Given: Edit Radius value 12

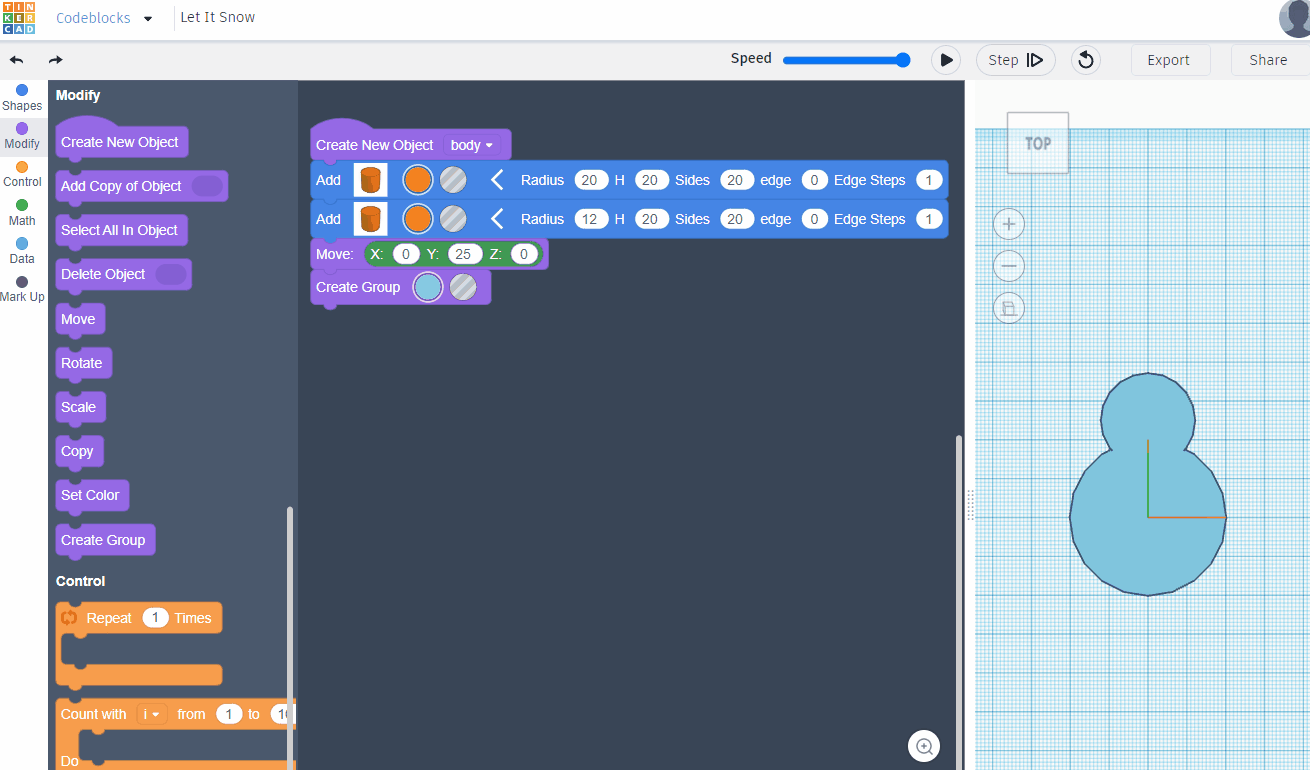Looking at the screenshot, I should coord(592,219).
